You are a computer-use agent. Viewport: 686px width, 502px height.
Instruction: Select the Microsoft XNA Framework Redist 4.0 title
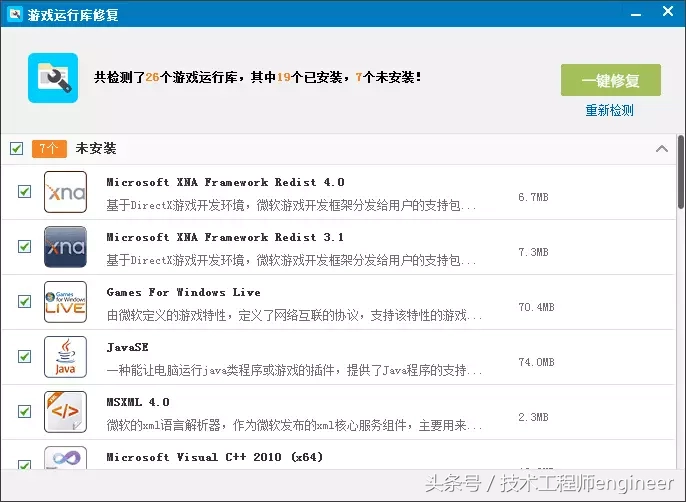pos(225,182)
